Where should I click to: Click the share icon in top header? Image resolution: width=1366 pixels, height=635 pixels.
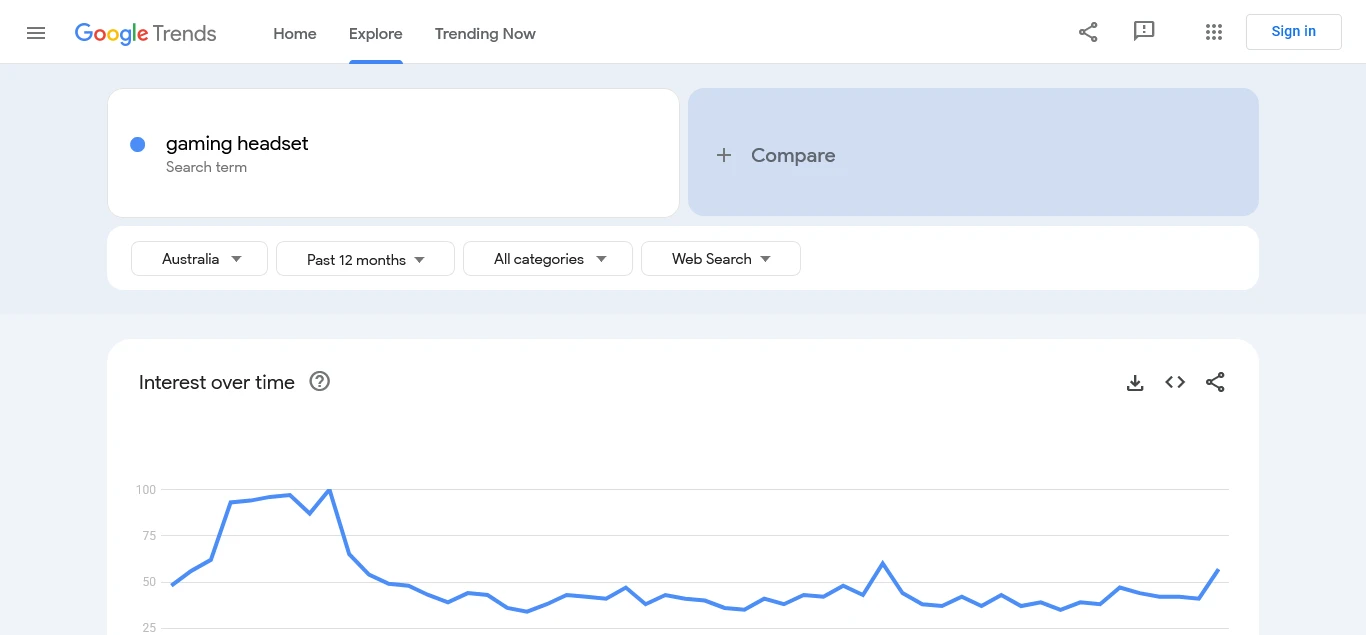tap(1088, 32)
